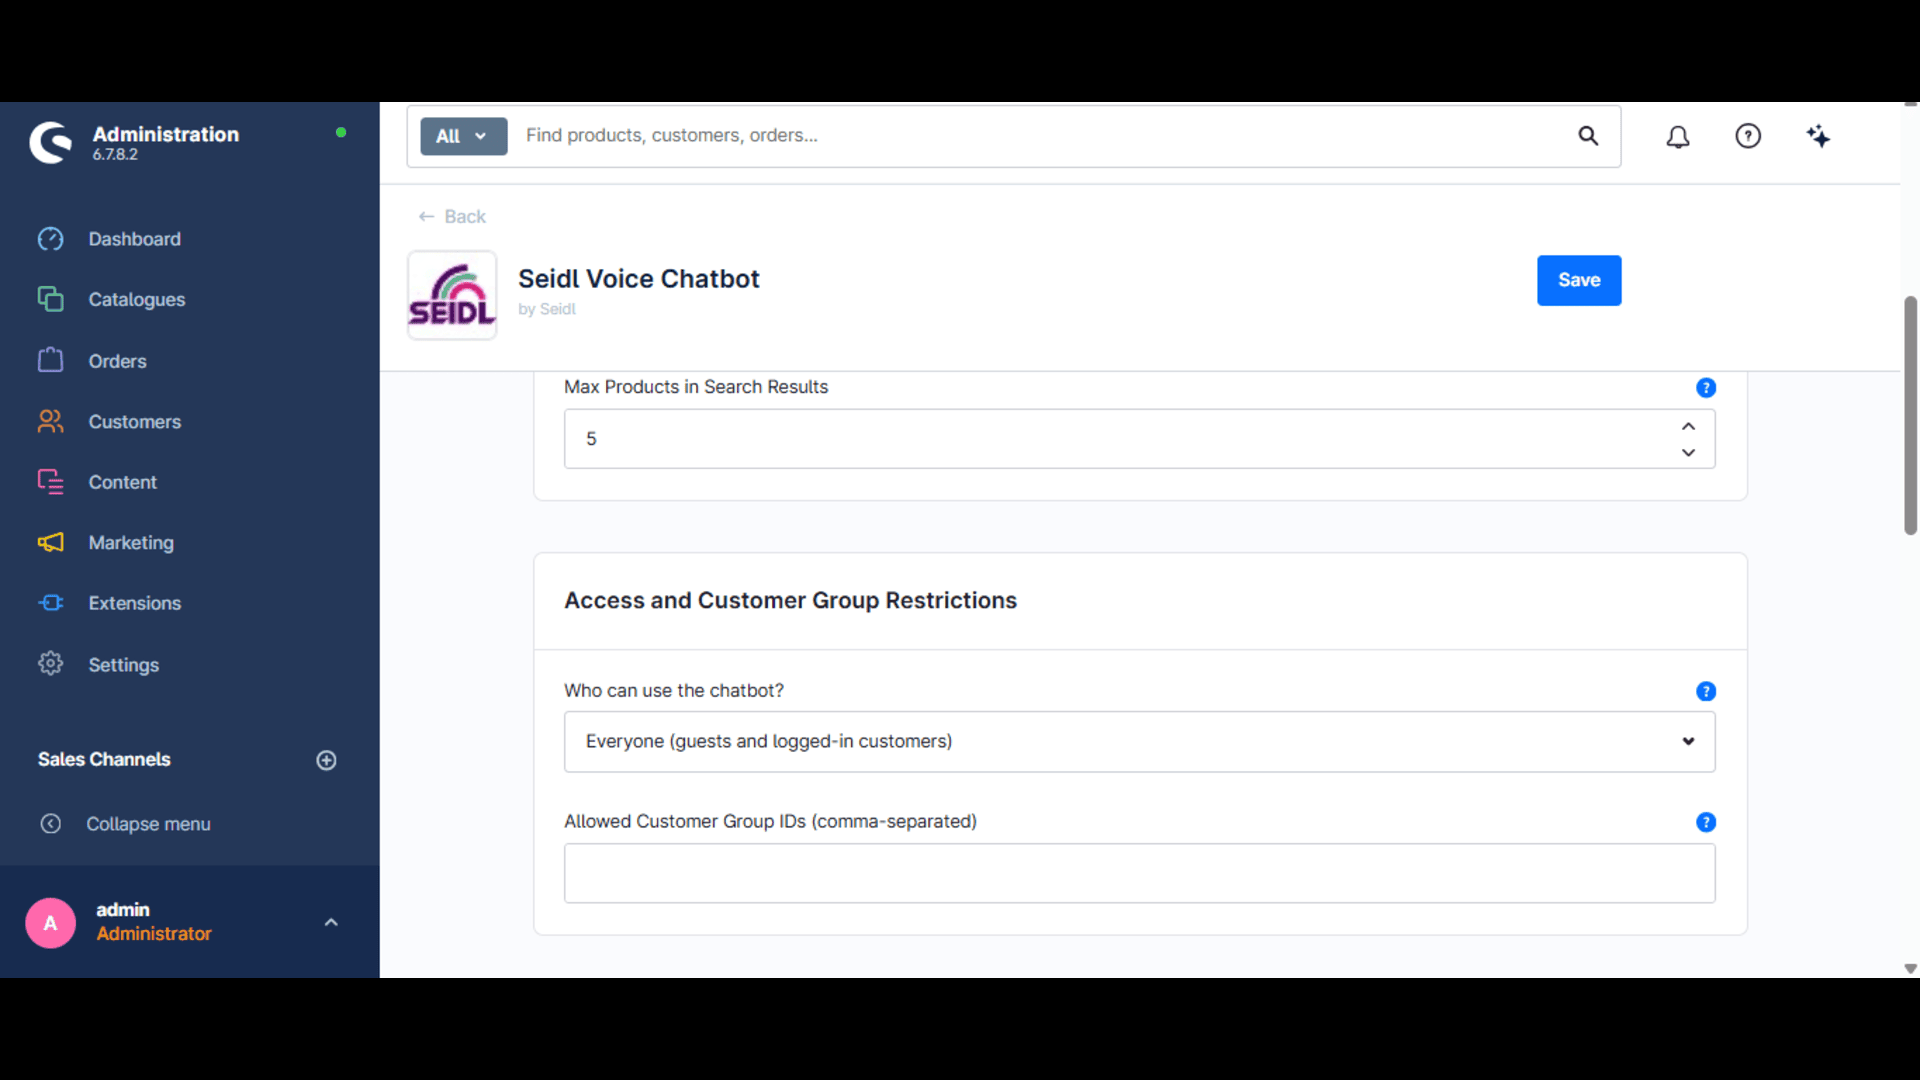Open the Dashboard icon in sidebar
The height and width of the screenshot is (1080, 1920).
click(x=50, y=239)
